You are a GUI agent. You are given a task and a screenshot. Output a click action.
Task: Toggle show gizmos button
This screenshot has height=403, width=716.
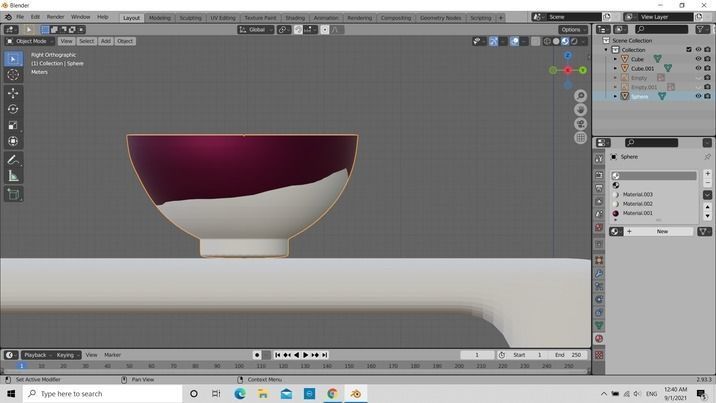click(x=494, y=42)
